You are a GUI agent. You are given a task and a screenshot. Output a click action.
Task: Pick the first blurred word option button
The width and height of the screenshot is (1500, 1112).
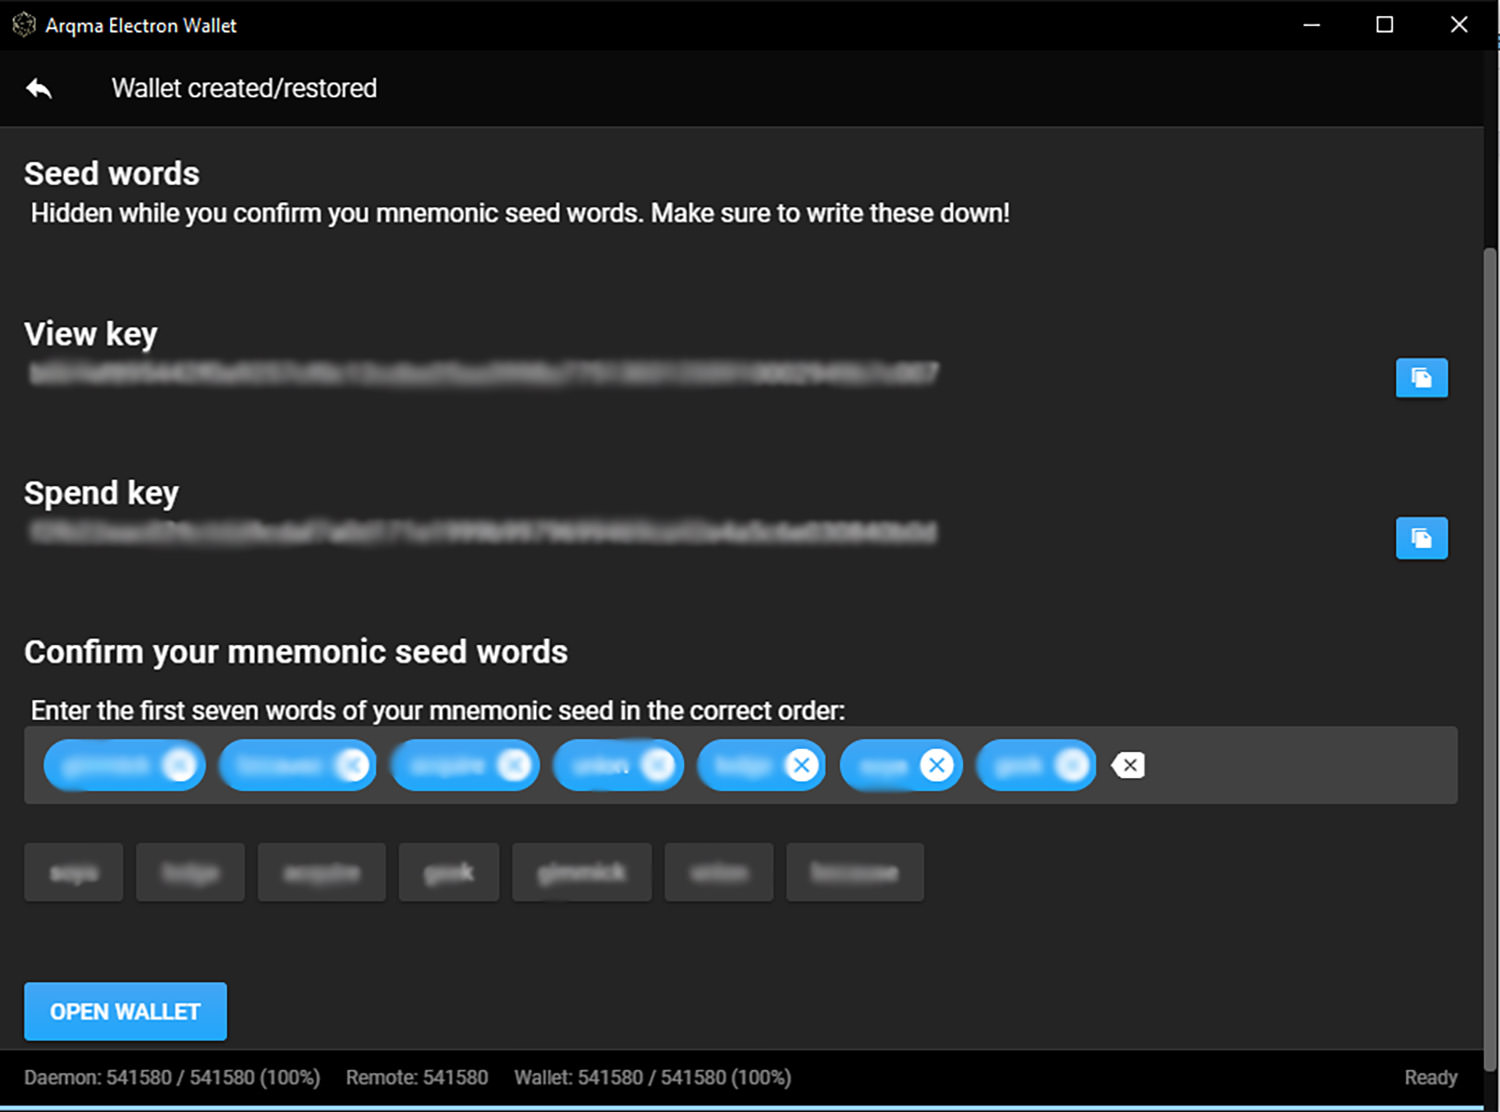click(74, 872)
